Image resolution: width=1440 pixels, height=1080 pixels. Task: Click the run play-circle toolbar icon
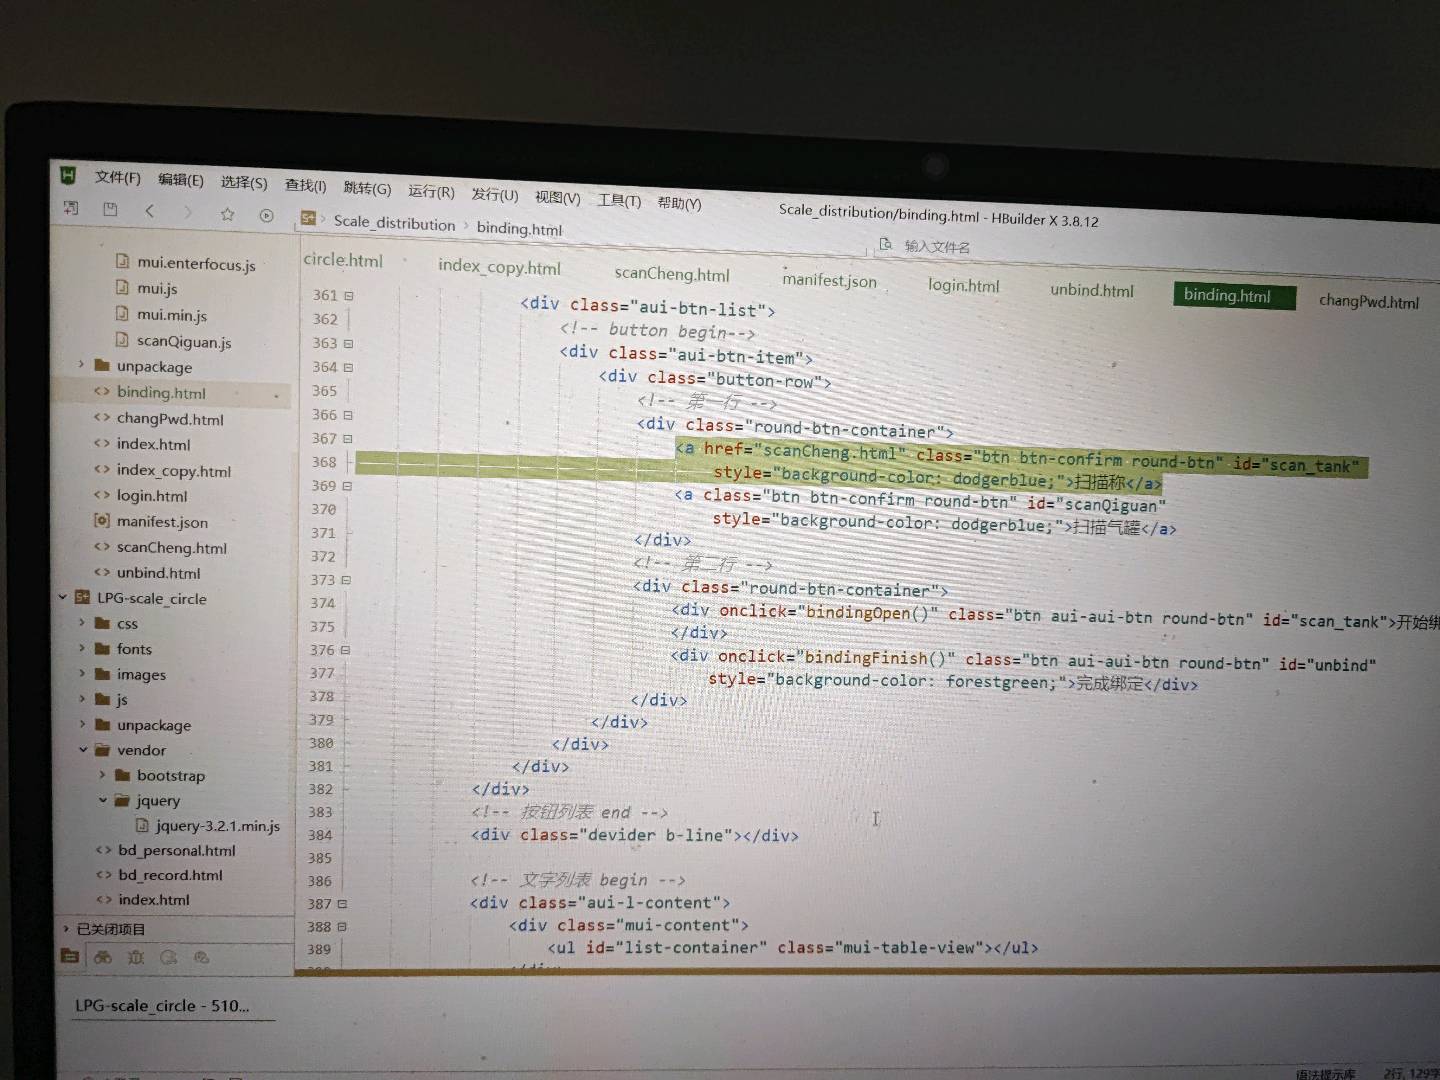[x=266, y=215]
